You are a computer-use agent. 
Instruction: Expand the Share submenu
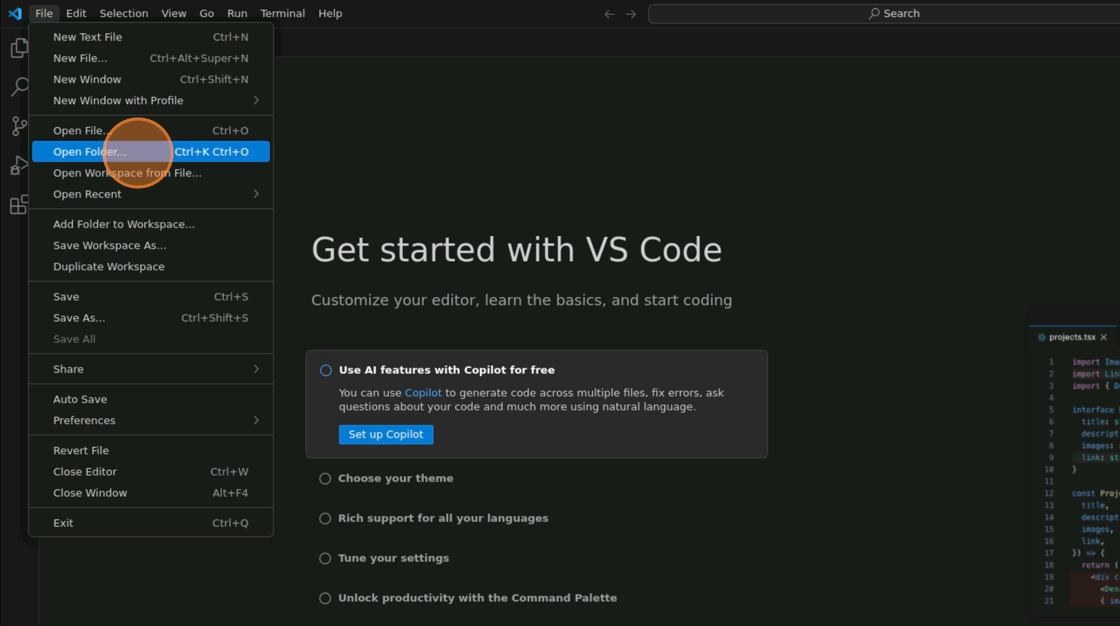click(x=151, y=369)
